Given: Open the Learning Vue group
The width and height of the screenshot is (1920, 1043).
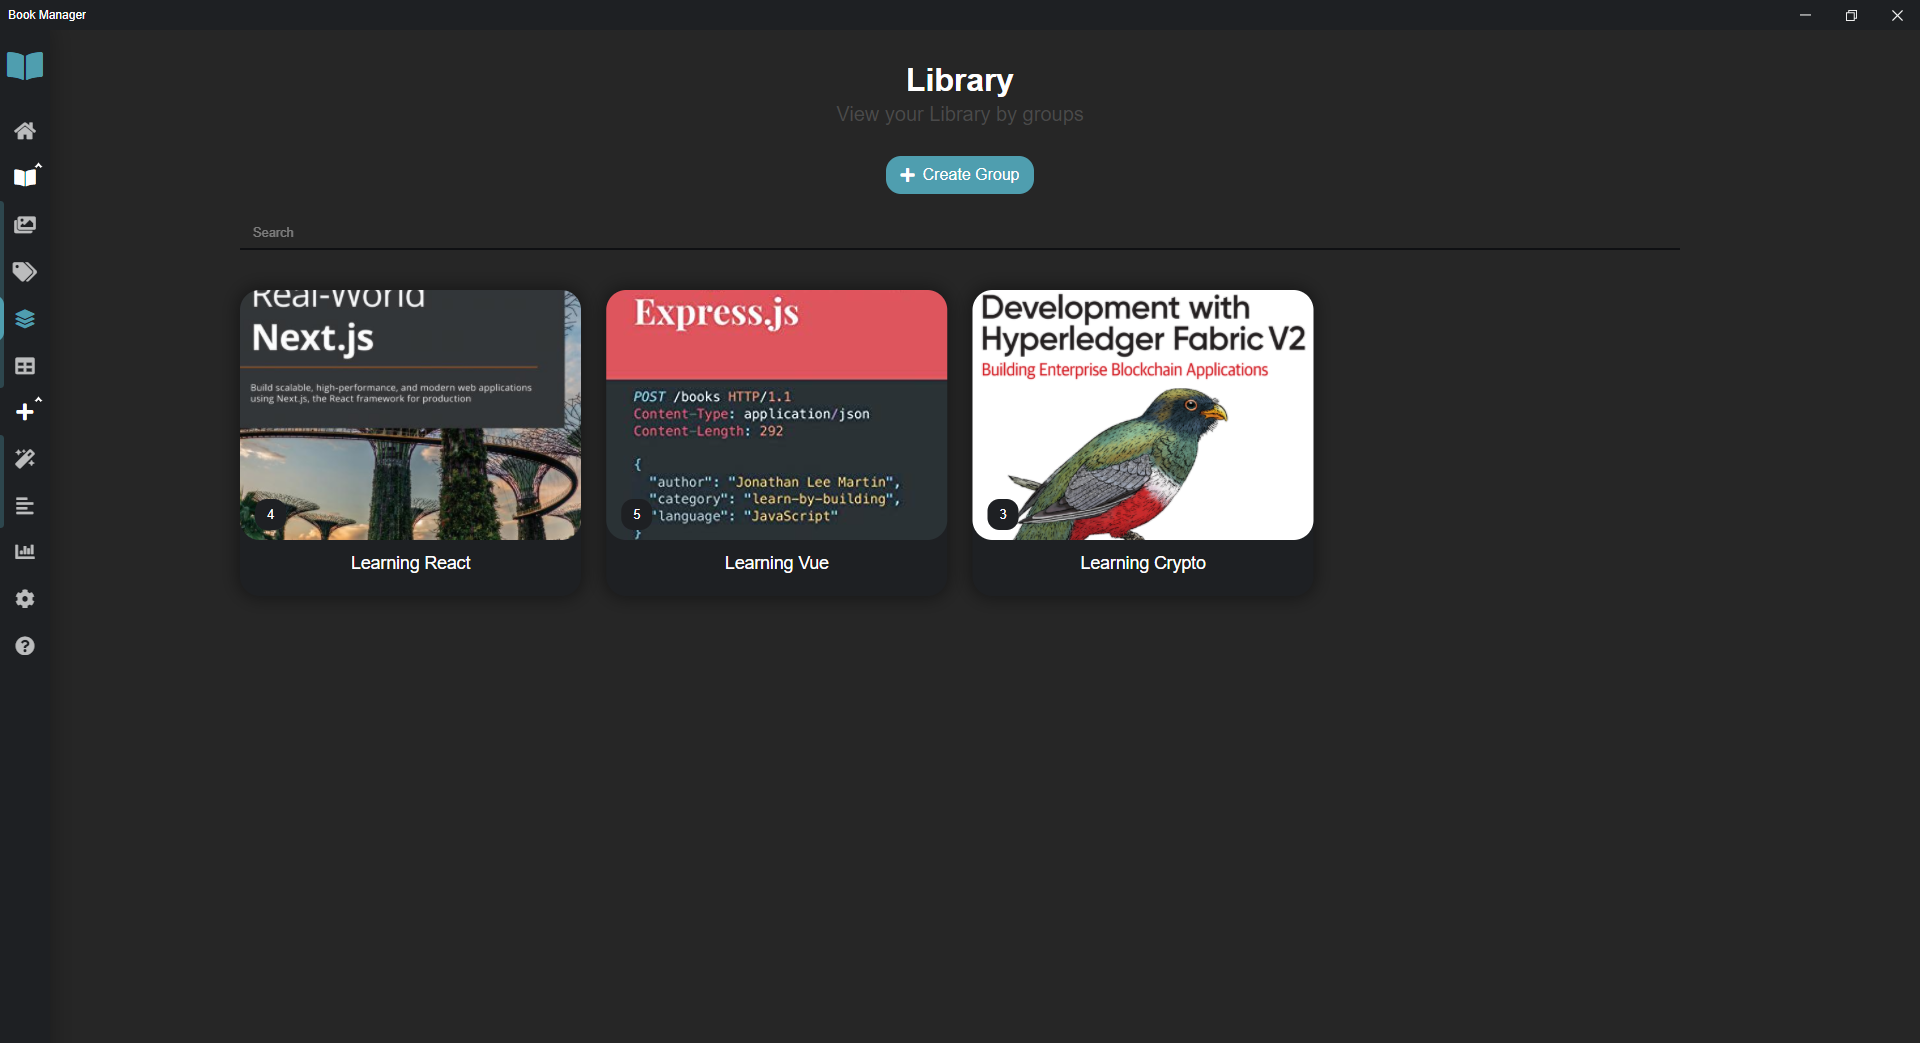Looking at the screenshot, I should (x=776, y=440).
